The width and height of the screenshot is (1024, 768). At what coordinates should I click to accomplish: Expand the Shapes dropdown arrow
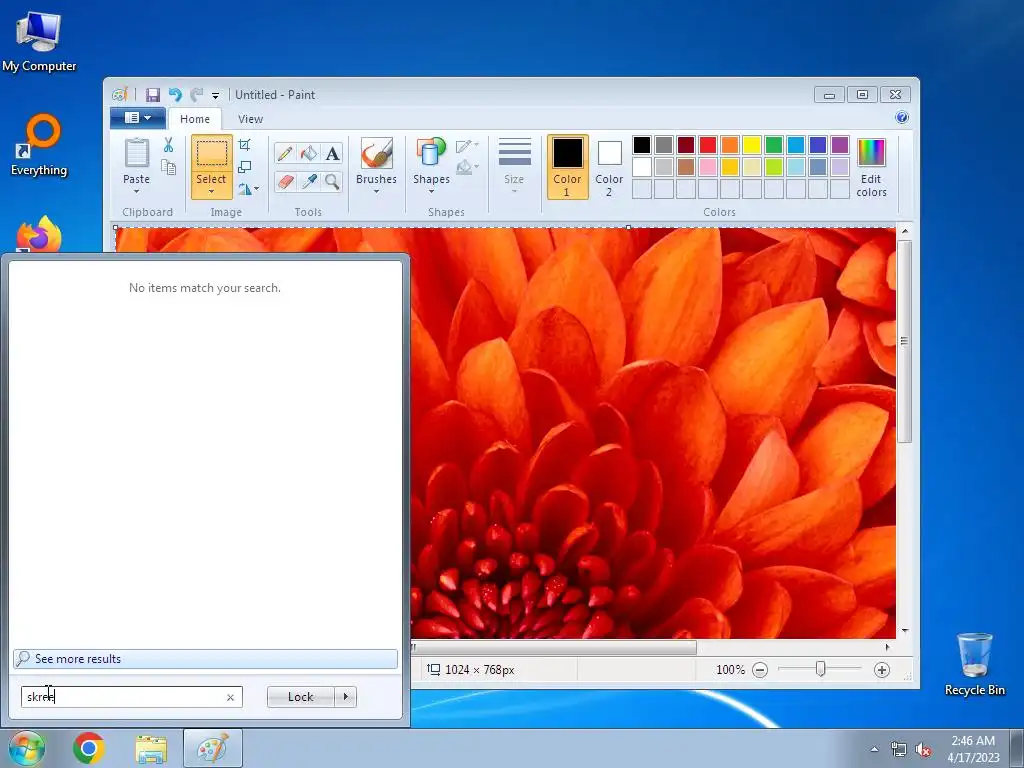pos(431,191)
